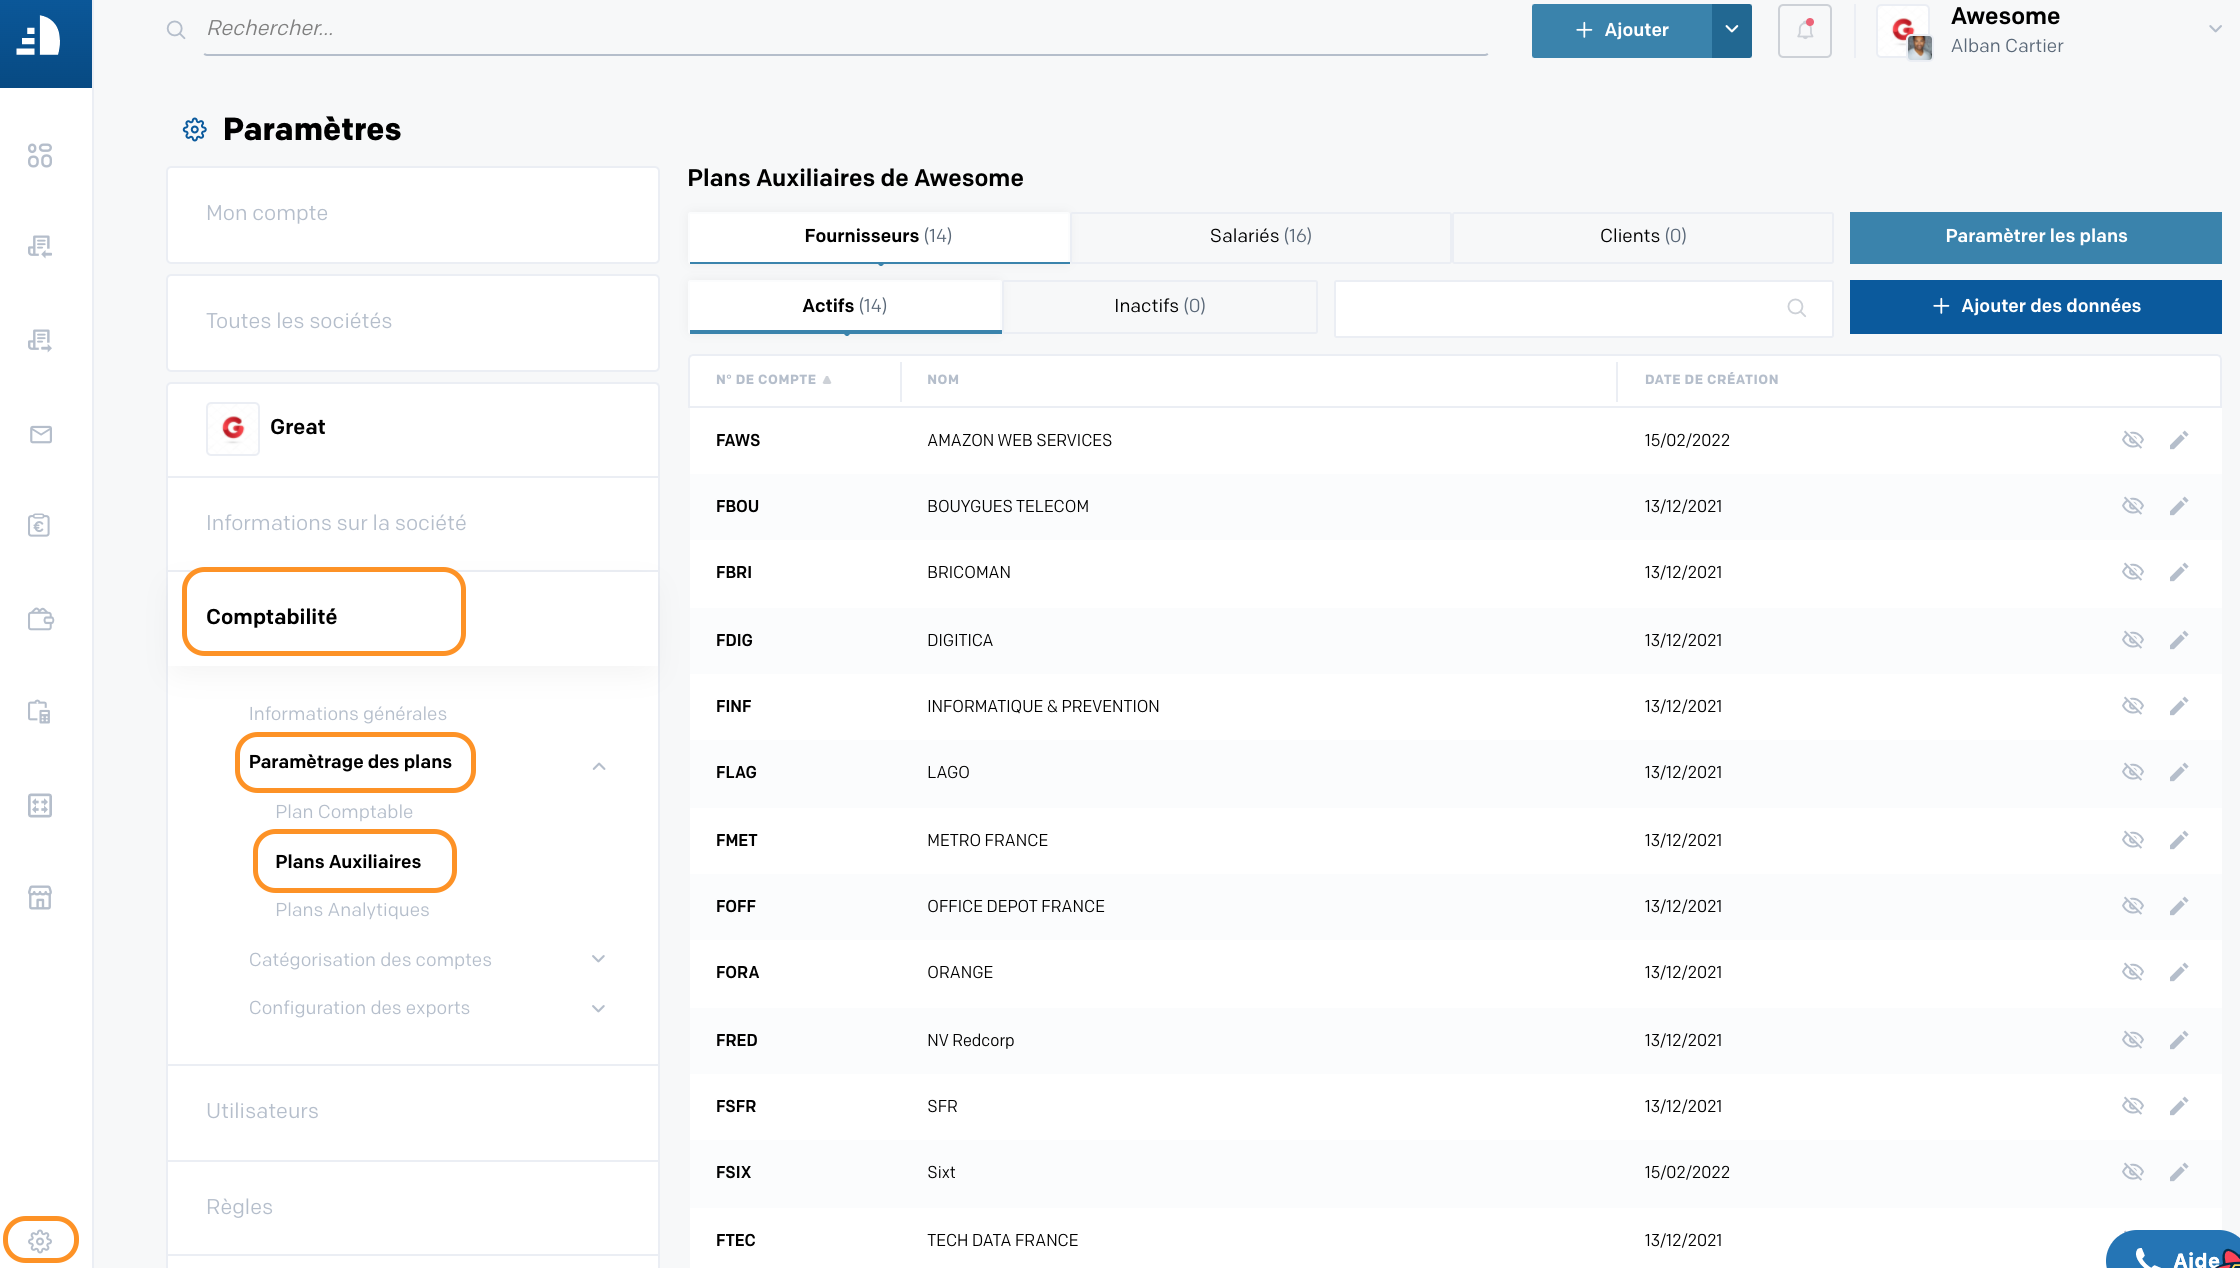Edit INFORMATIQUE & PREVENTION pencil icon
2240x1268 pixels.
tap(2179, 706)
